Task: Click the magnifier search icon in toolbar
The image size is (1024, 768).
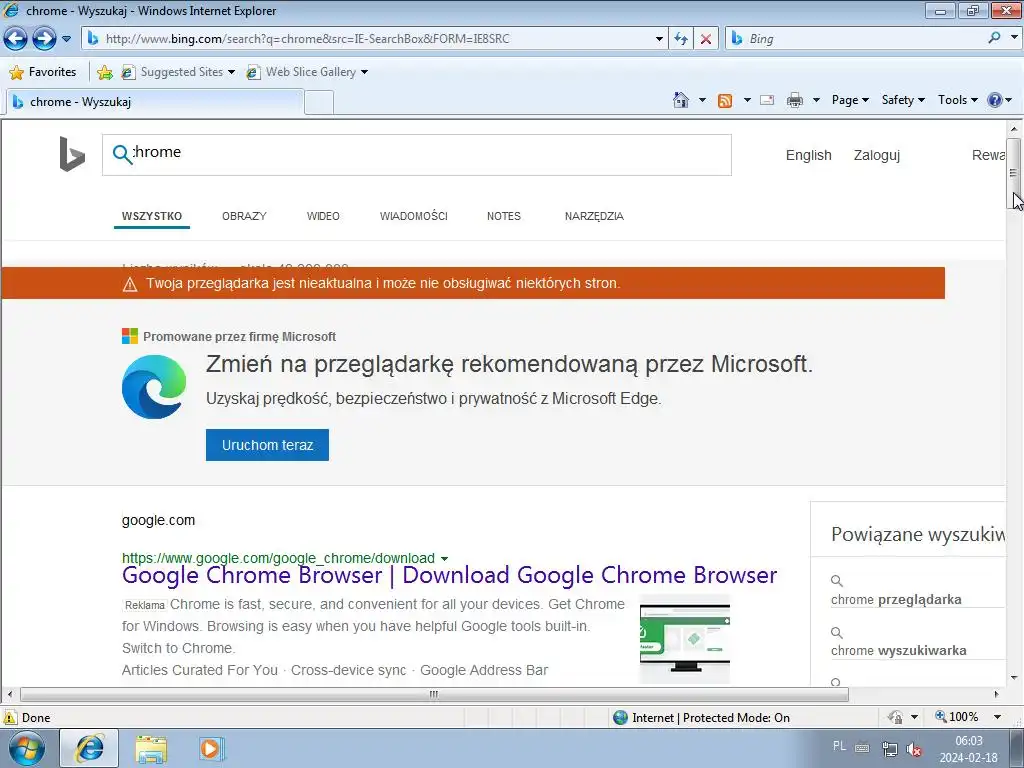Action: pyautogui.click(x=994, y=38)
